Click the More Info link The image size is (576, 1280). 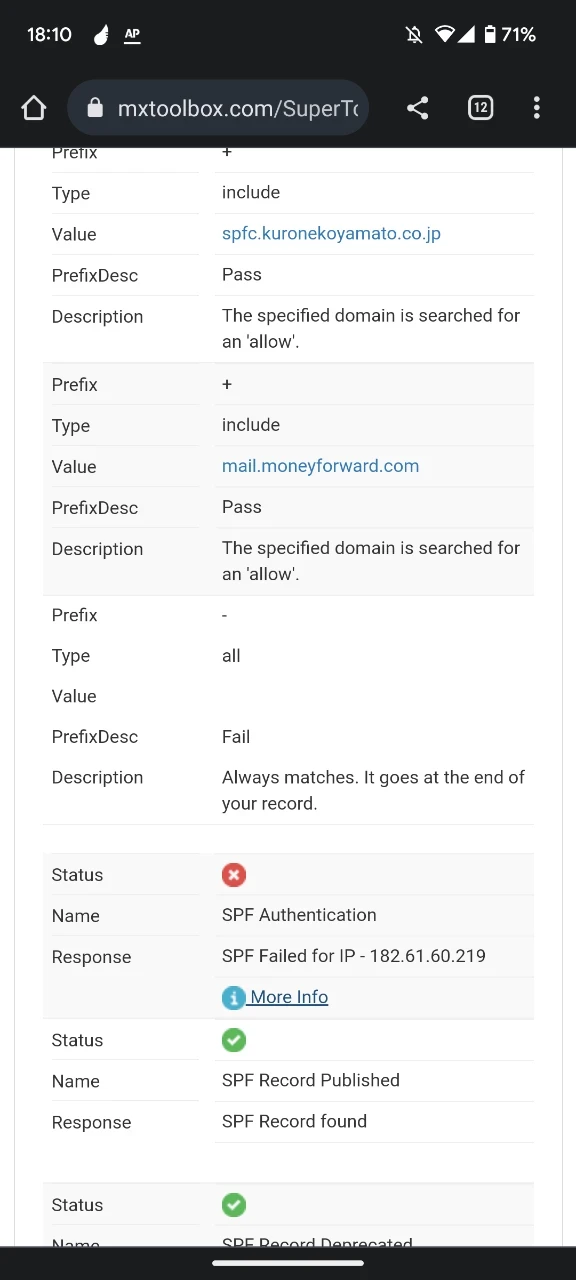coord(289,997)
